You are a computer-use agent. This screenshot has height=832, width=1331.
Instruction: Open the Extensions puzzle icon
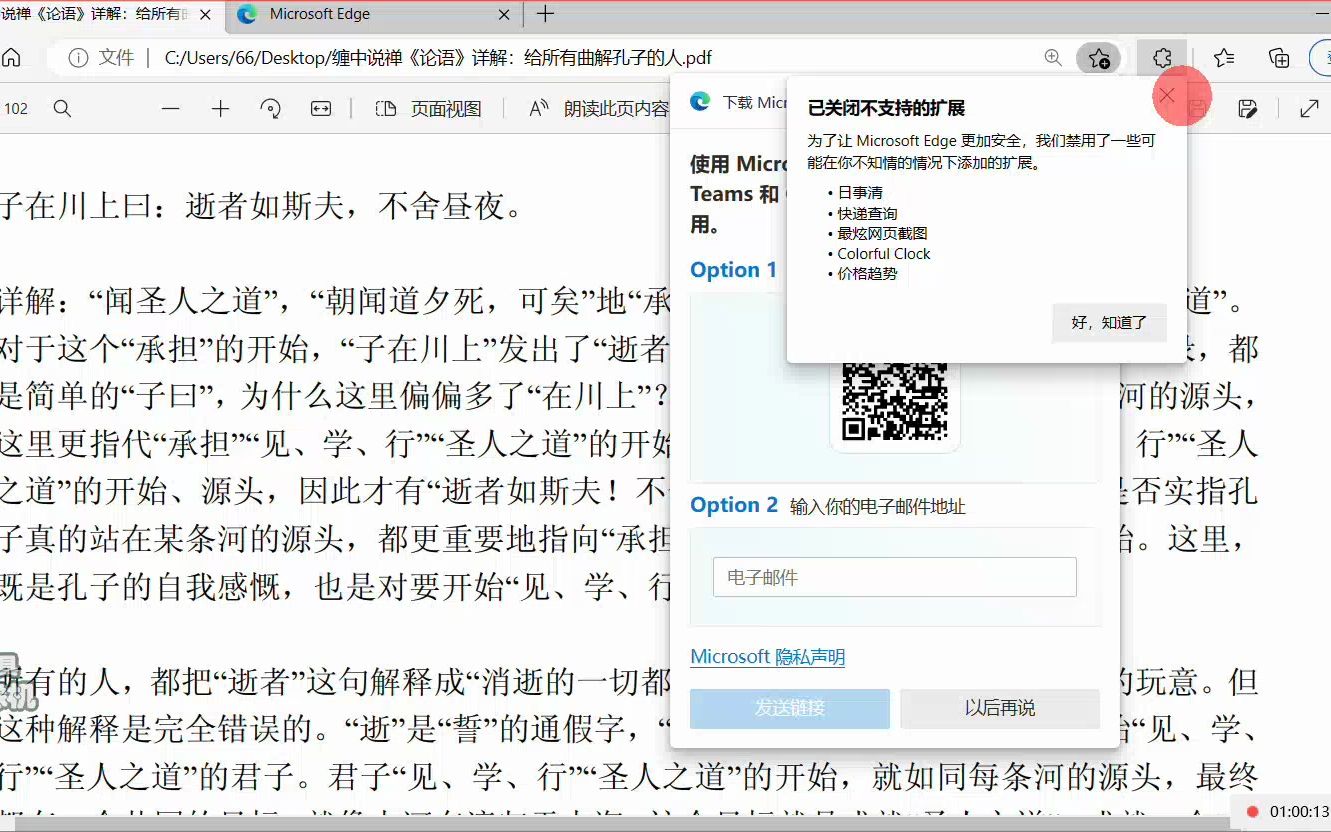pyautogui.click(x=1161, y=58)
